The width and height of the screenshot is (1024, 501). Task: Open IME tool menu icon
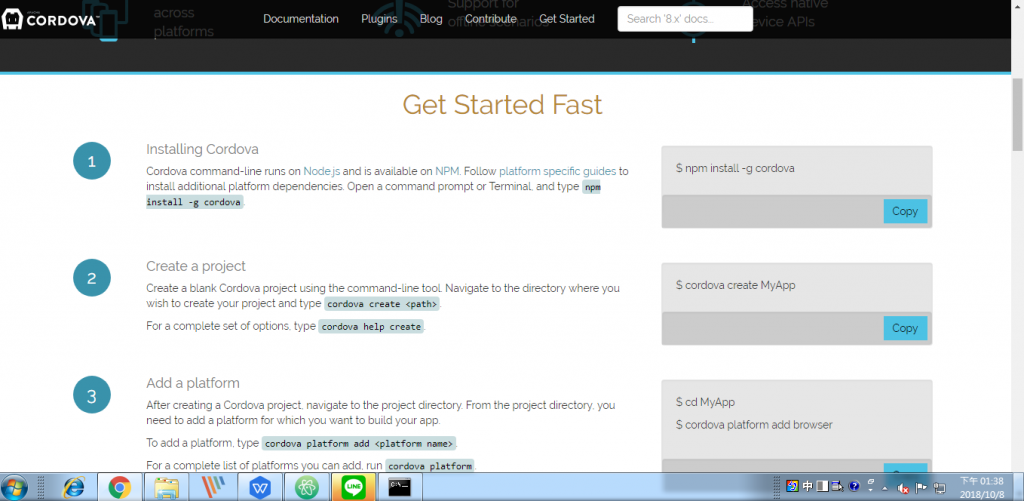click(838, 486)
